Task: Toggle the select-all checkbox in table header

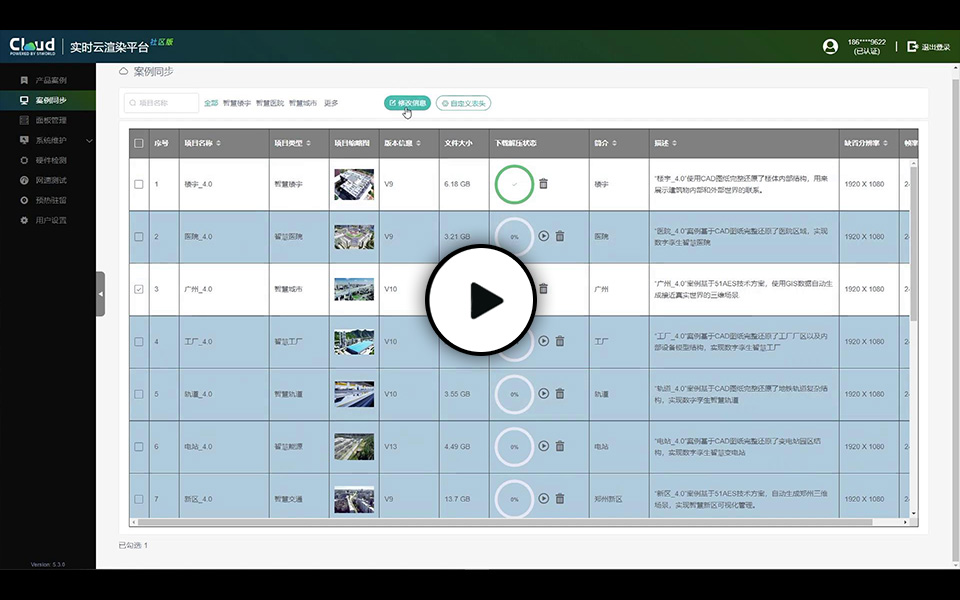Action: click(x=139, y=143)
